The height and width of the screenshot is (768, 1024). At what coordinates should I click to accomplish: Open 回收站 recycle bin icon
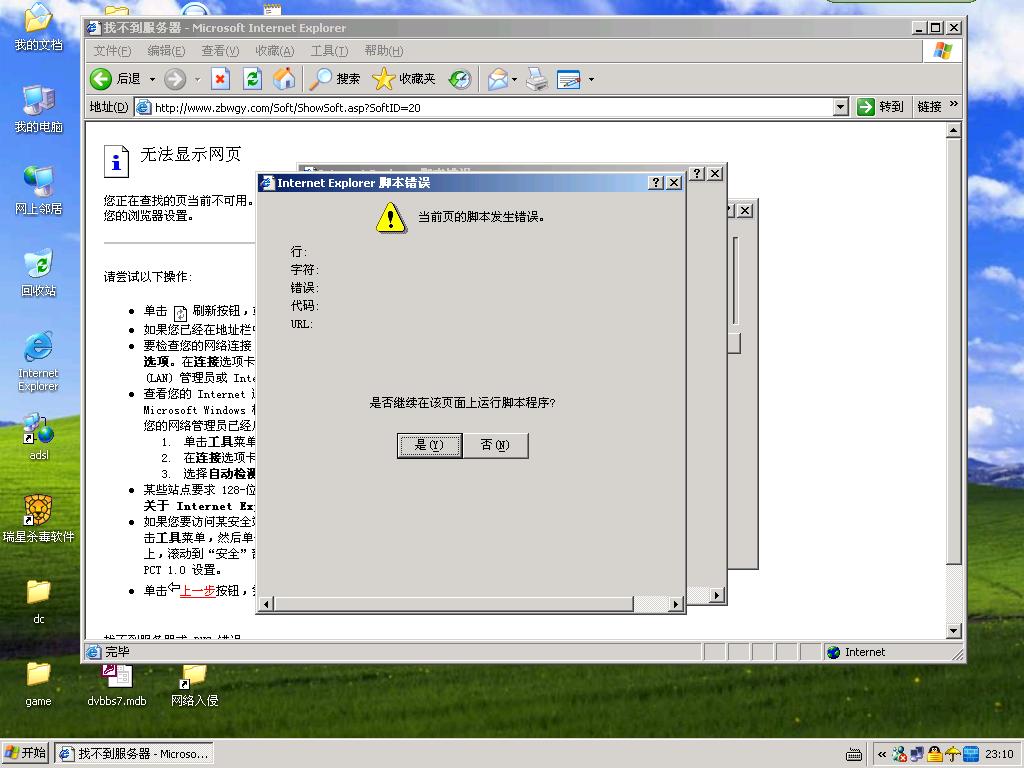pyautogui.click(x=39, y=272)
